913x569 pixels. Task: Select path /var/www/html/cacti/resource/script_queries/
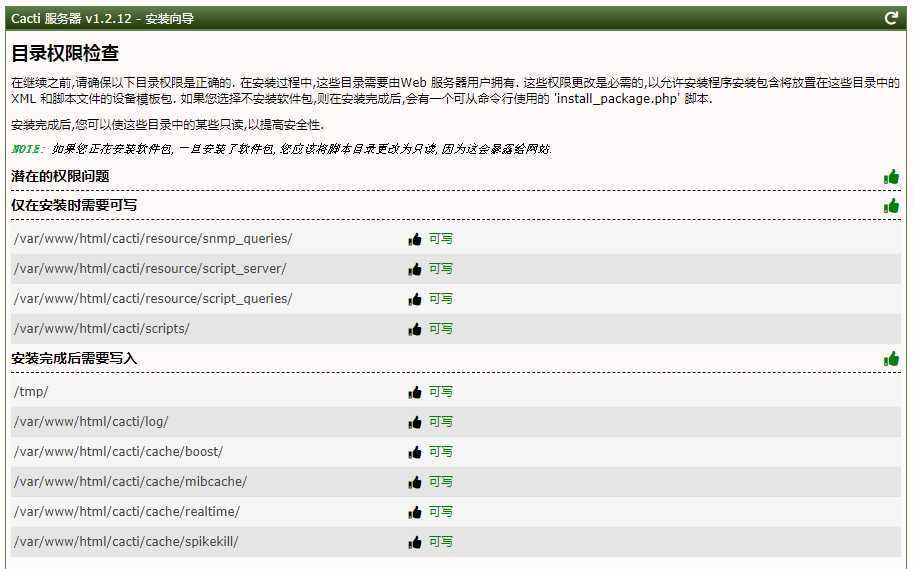153,299
